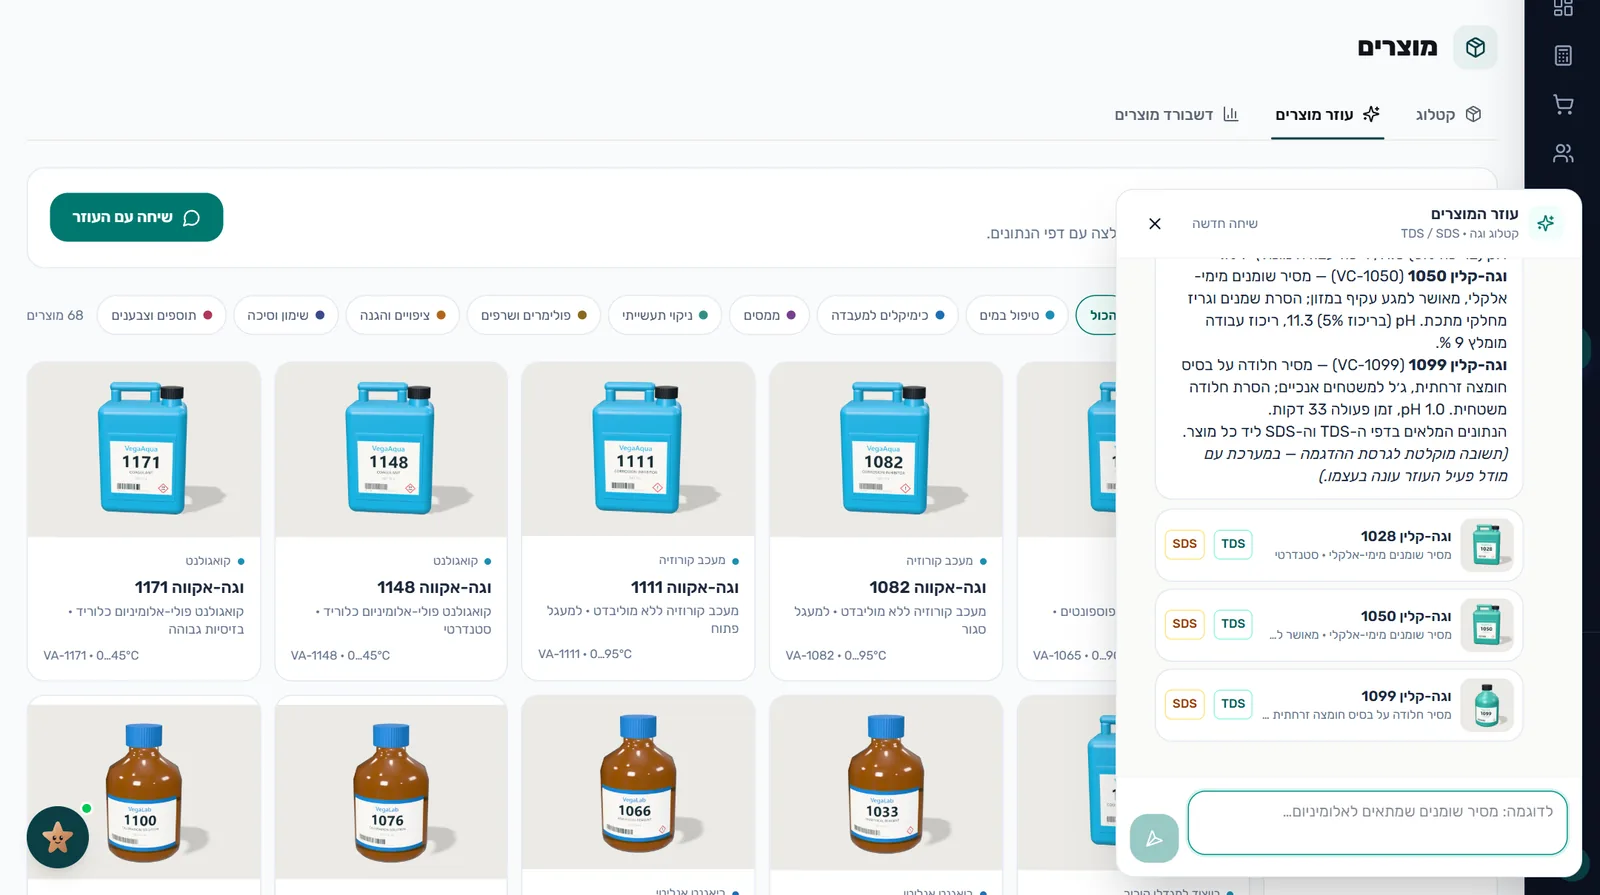Switch to the עוזר מוצרים tab
The height and width of the screenshot is (895, 1600).
(1327, 115)
